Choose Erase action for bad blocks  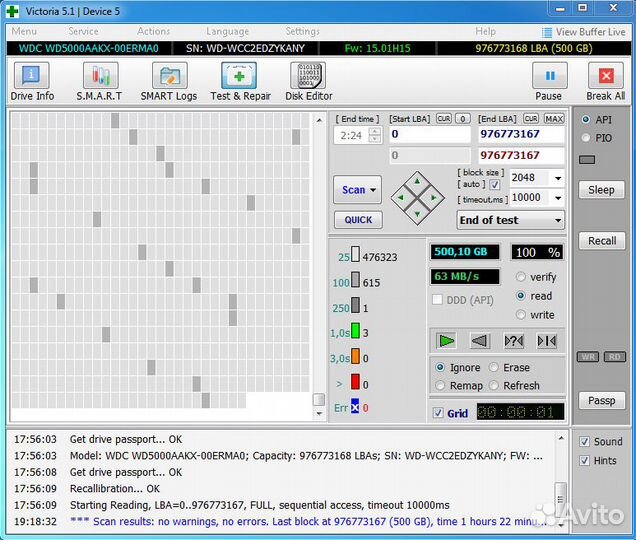coord(493,367)
